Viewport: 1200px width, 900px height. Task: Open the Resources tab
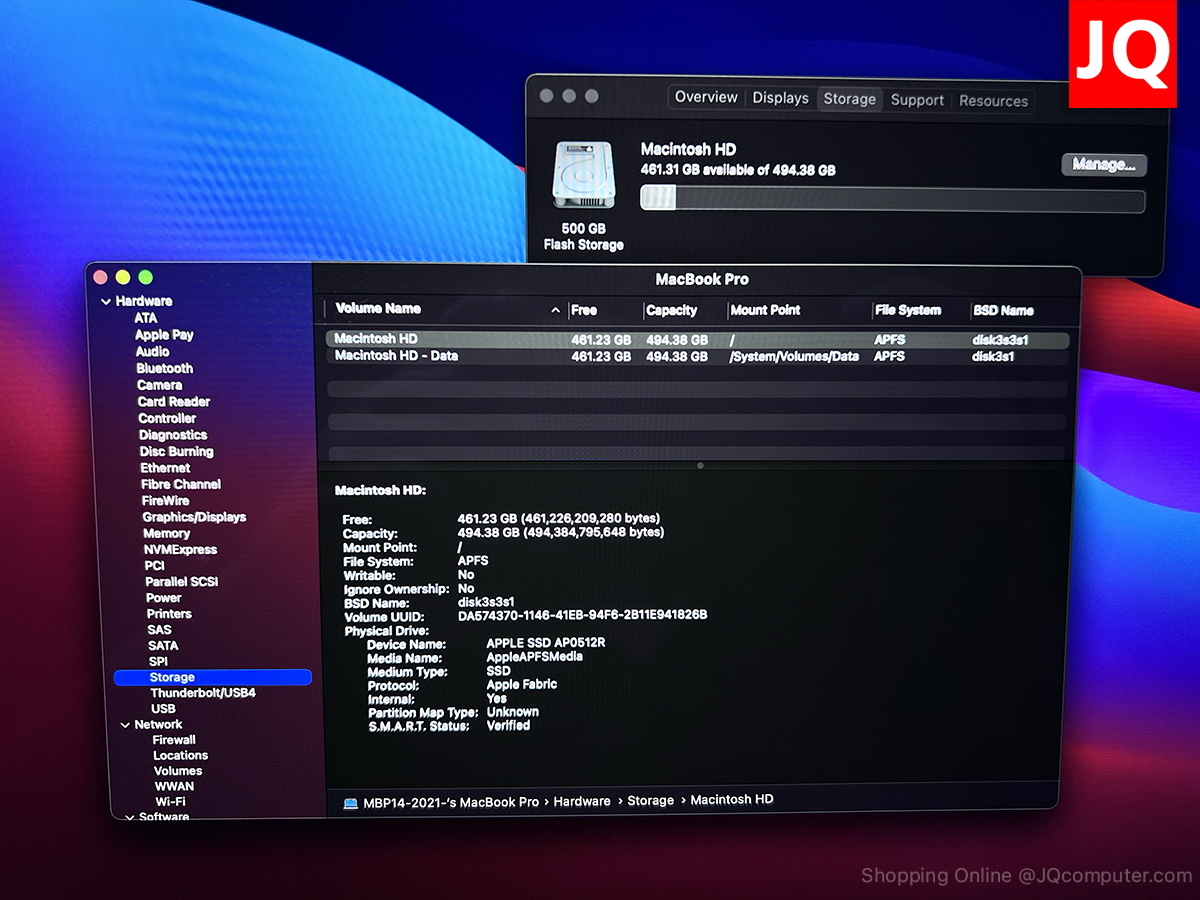pos(993,101)
